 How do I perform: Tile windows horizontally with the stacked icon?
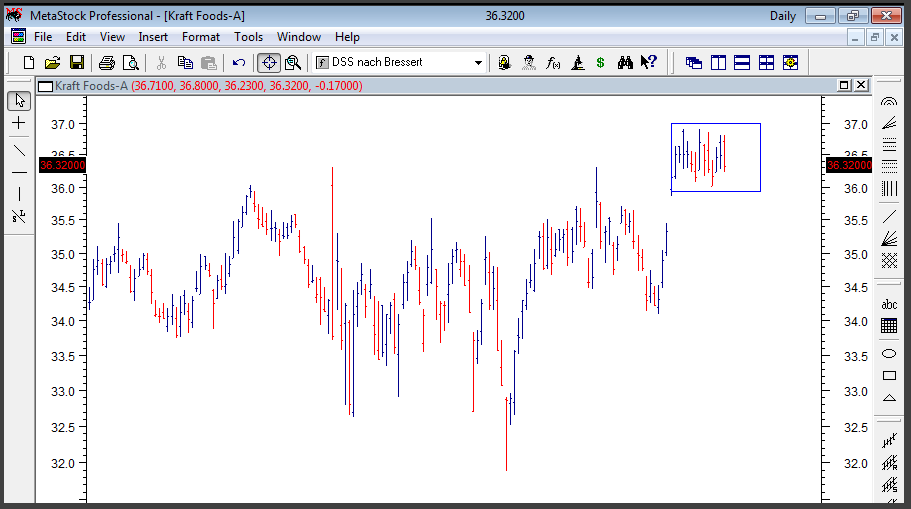pyautogui.click(x=742, y=63)
